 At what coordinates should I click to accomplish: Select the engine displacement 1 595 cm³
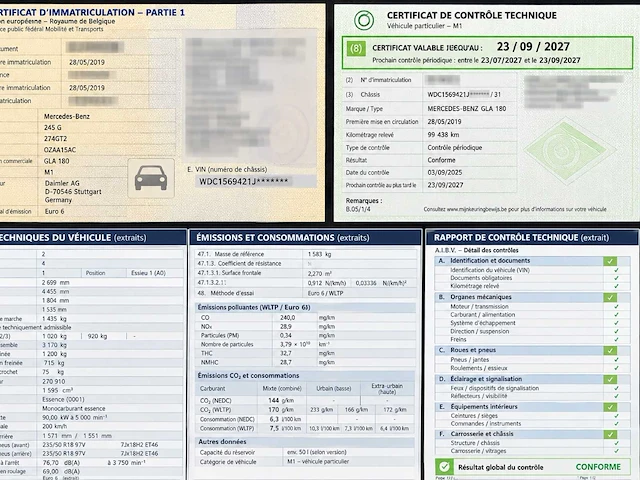click(x=57, y=390)
